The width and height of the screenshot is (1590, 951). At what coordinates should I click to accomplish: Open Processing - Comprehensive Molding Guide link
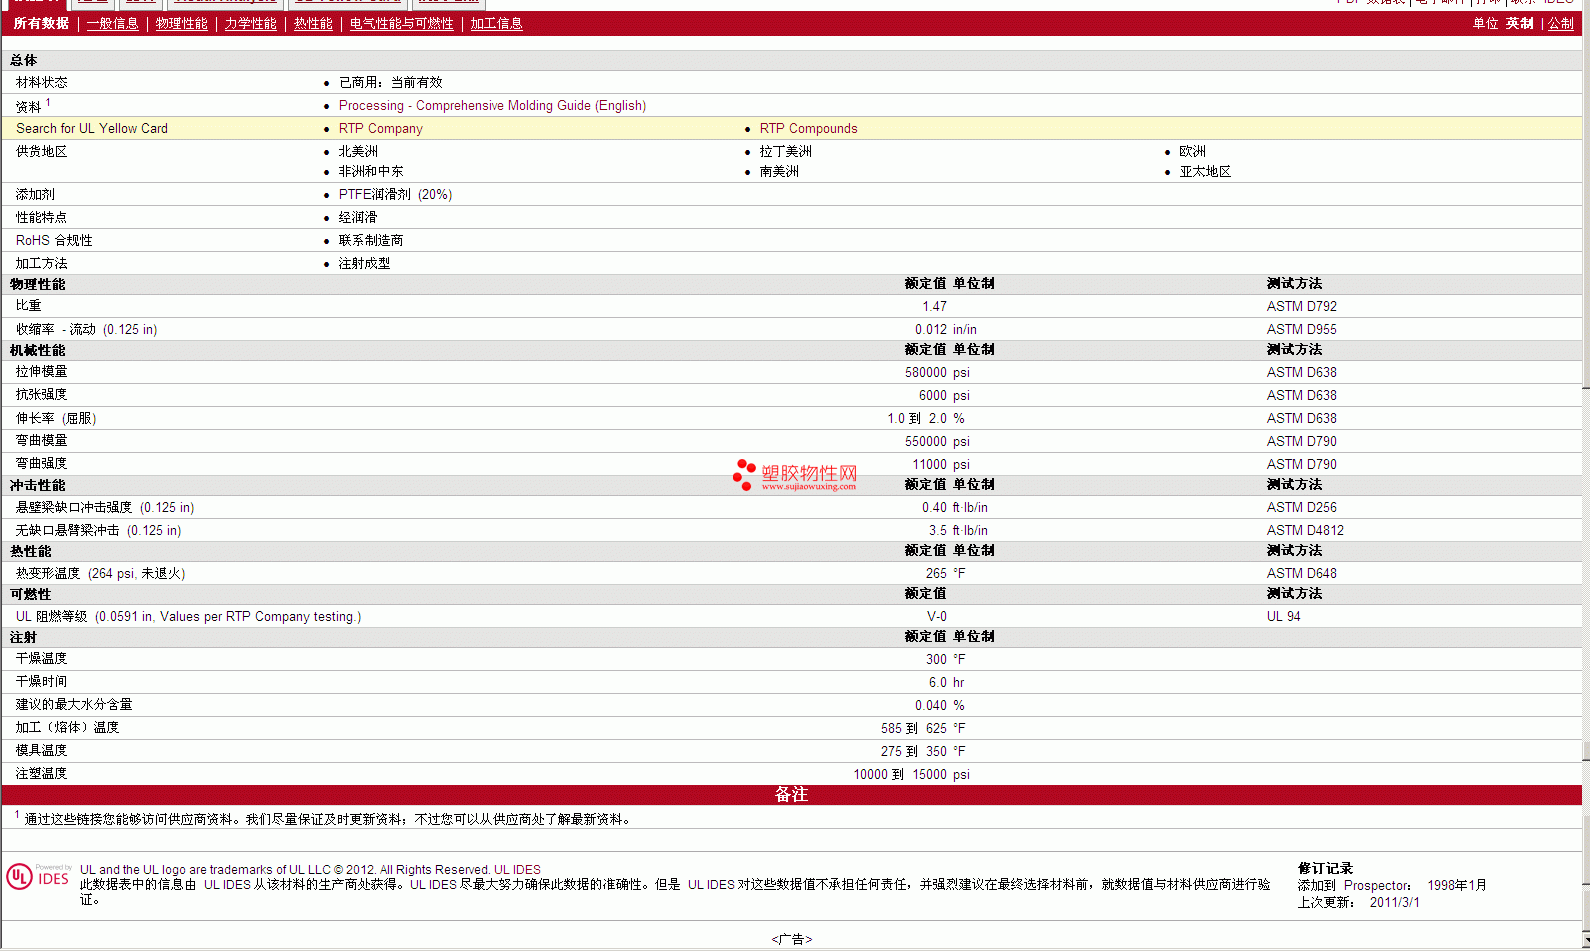click(x=492, y=106)
